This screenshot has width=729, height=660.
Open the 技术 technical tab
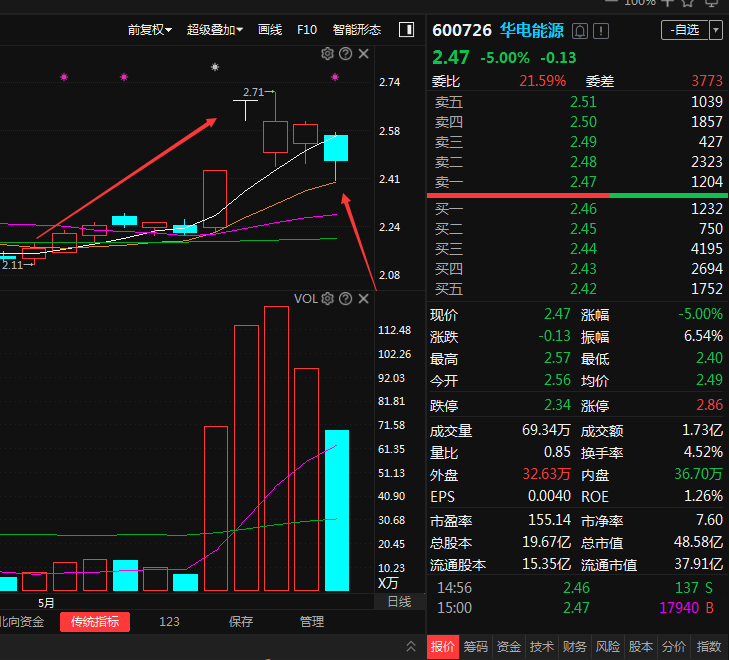point(542,647)
